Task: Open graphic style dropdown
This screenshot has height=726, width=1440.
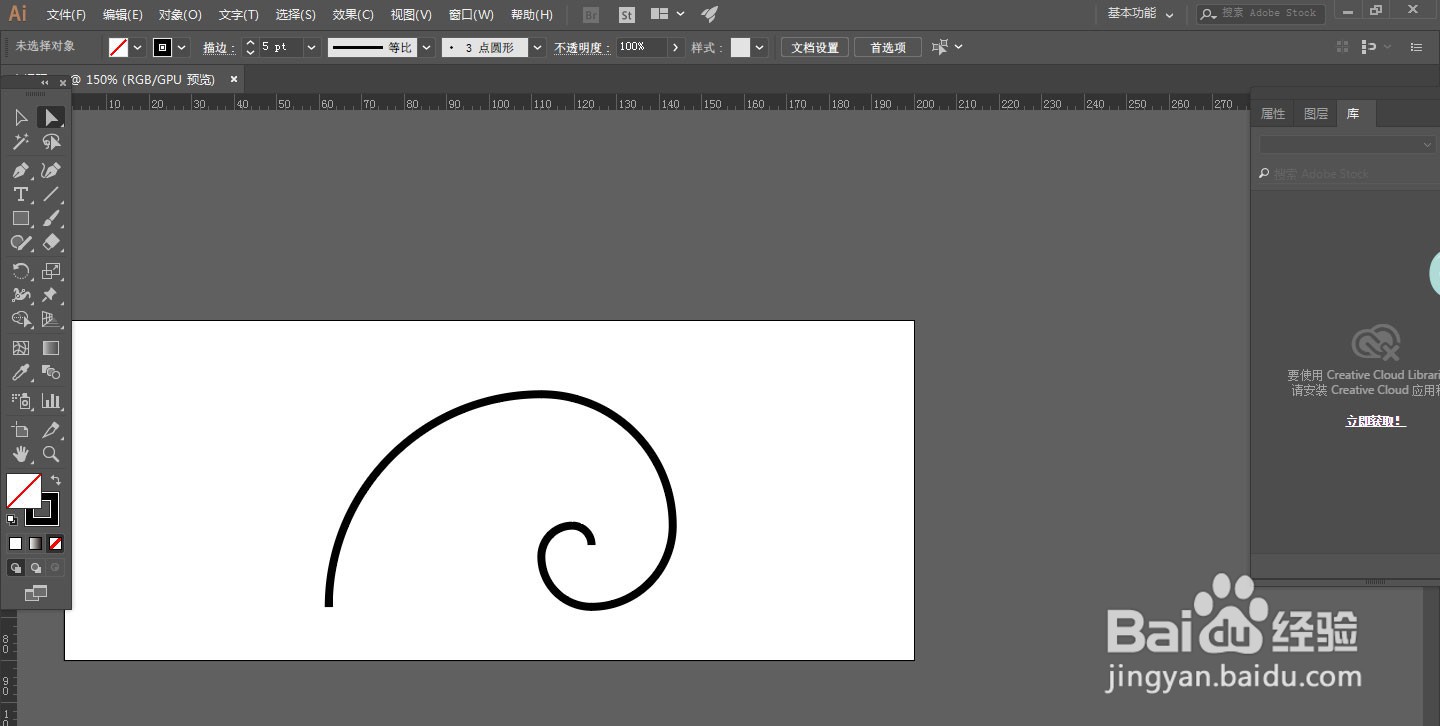Action: coord(760,47)
